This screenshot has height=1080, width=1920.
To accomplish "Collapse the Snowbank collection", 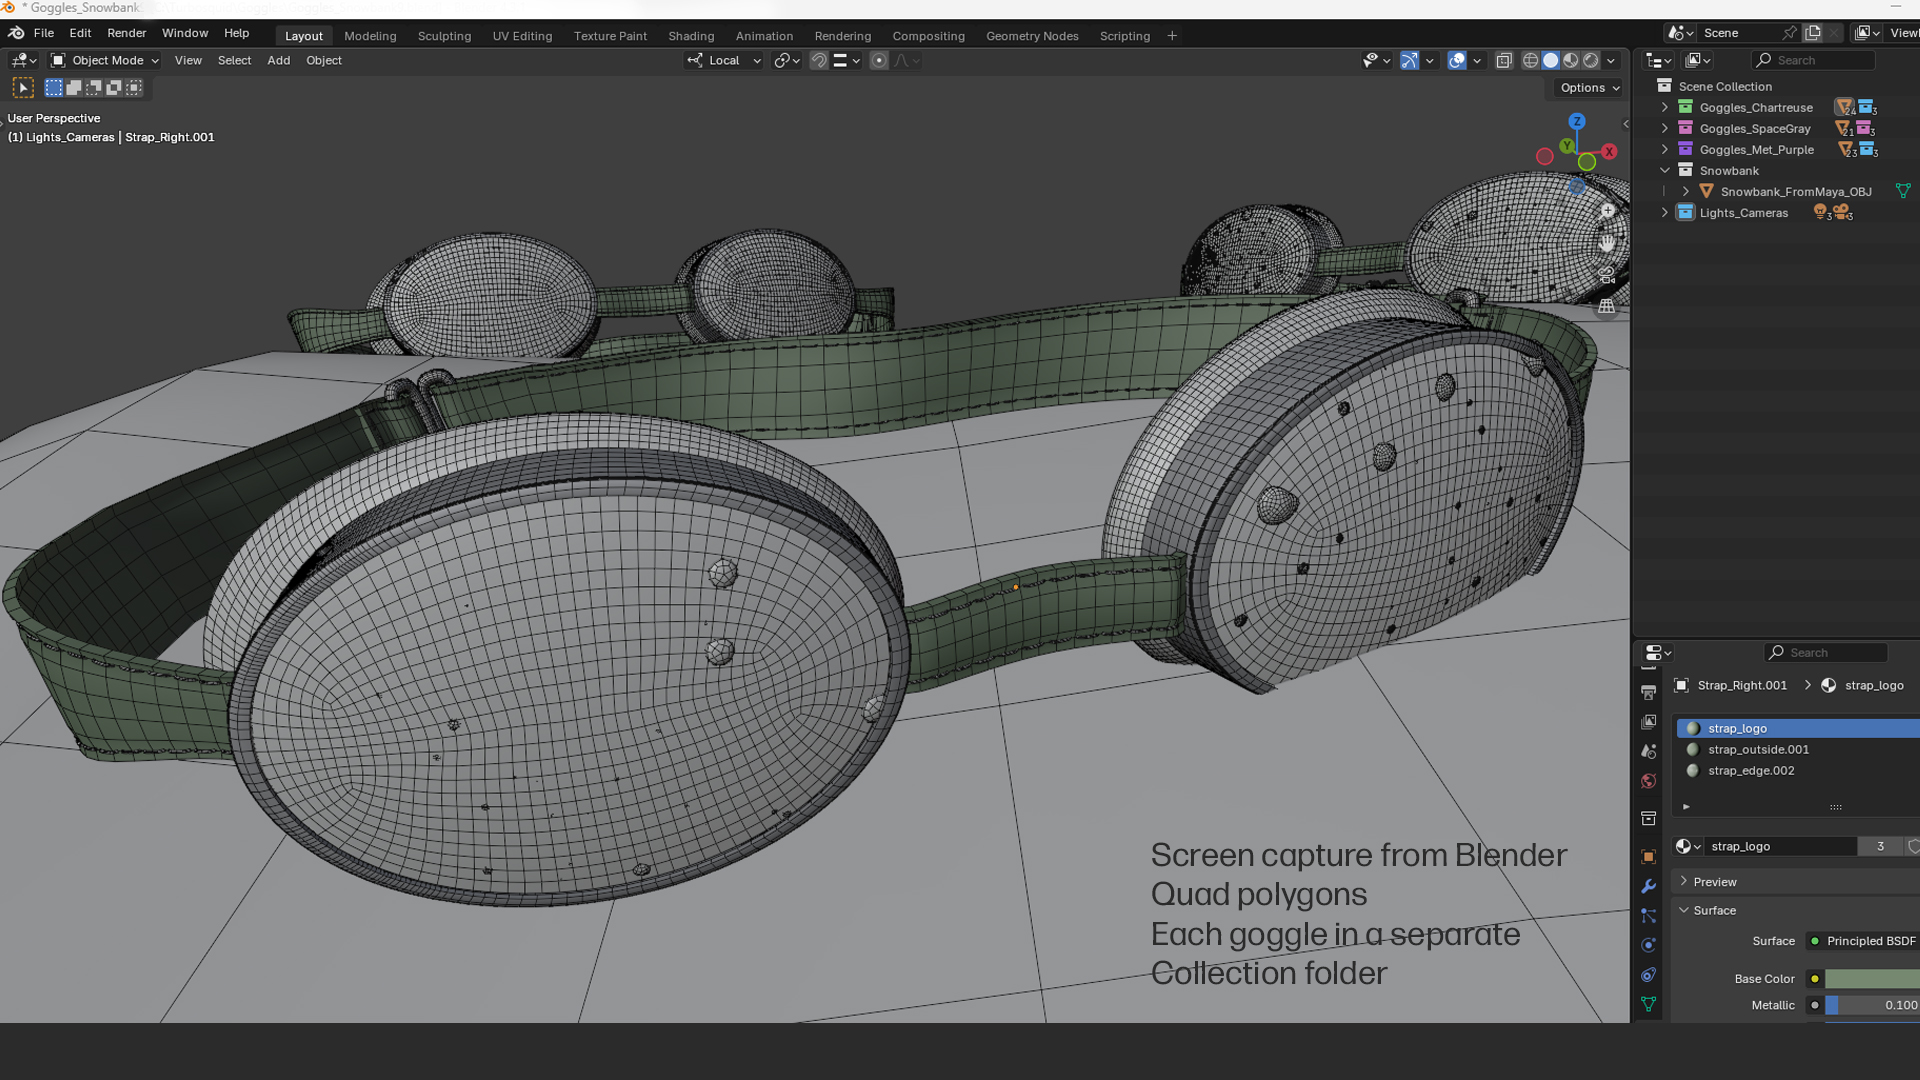I will tap(1665, 170).
